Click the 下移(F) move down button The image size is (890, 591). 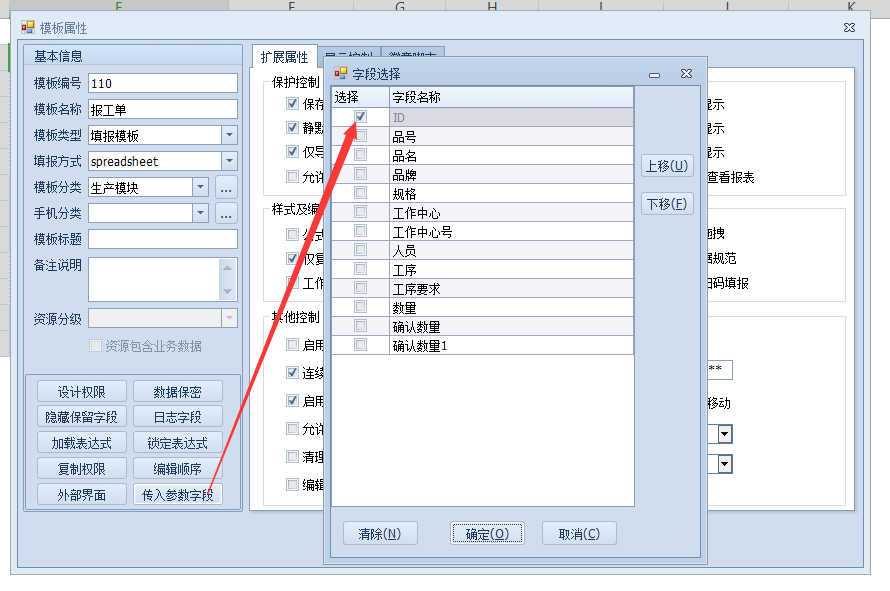click(x=667, y=204)
